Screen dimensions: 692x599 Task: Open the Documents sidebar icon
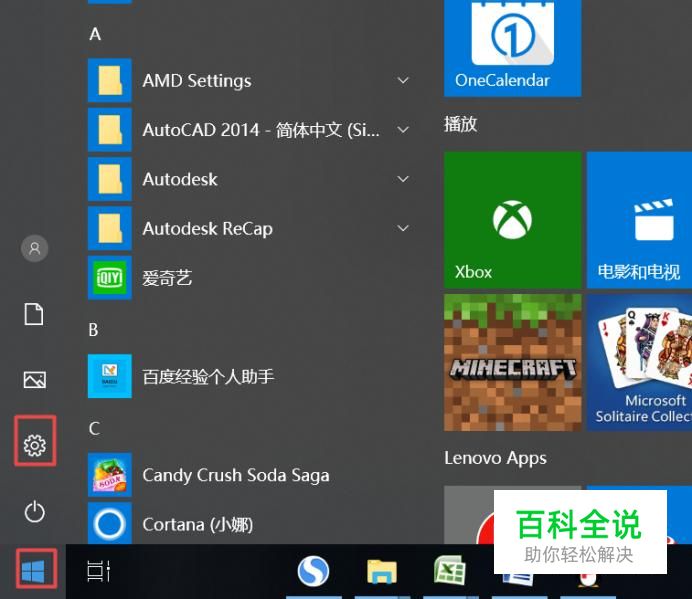coord(34,314)
